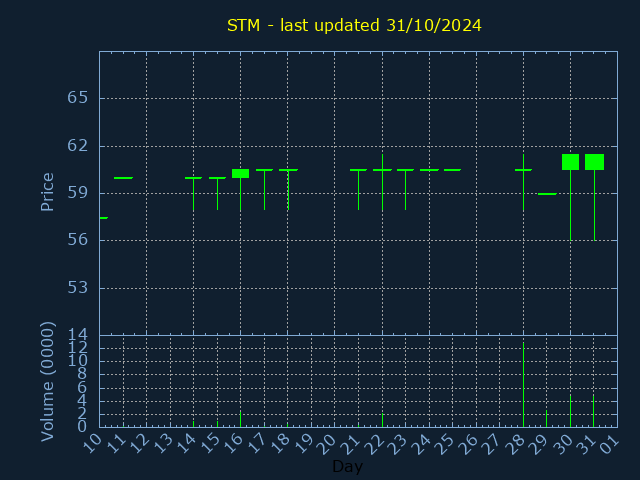Click the day 16 label on the x-axis
Viewport: 640px width, 480px height.
(234, 443)
